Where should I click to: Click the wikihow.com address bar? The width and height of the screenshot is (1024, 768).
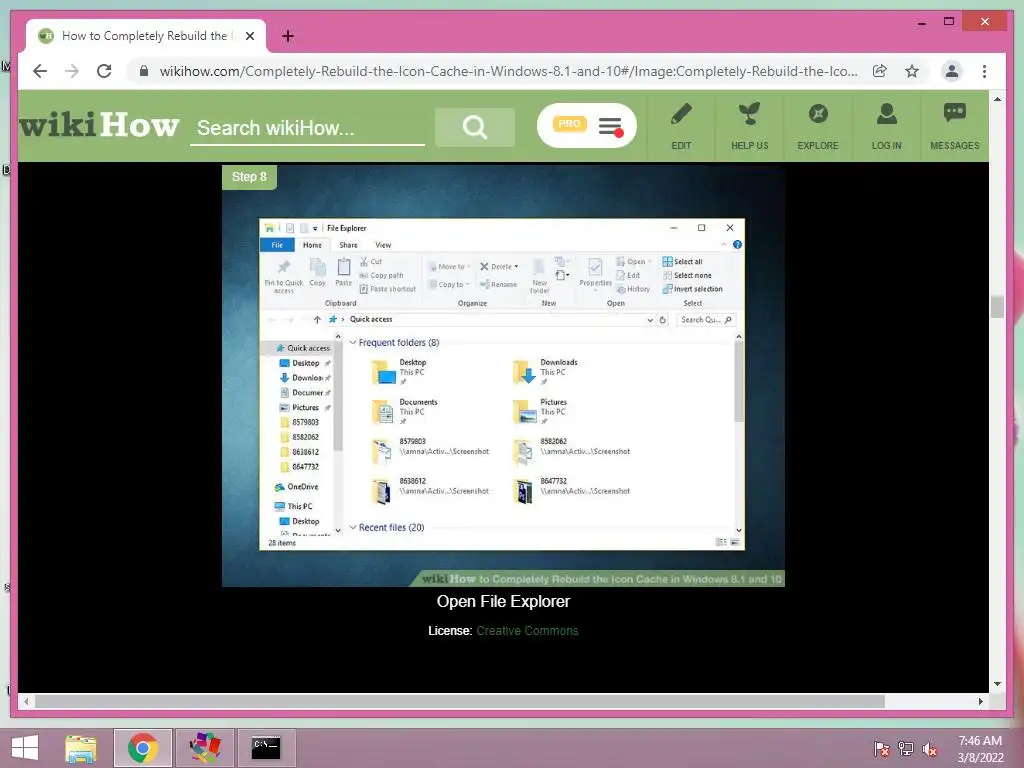(508, 71)
